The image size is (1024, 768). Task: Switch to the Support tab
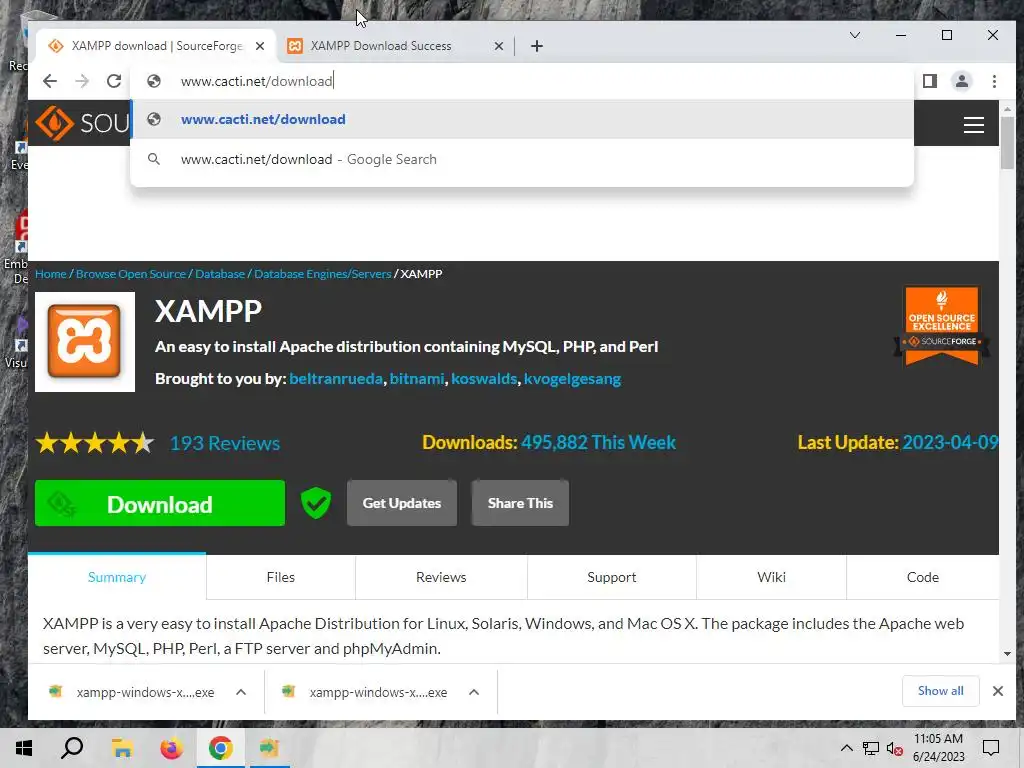coord(611,577)
